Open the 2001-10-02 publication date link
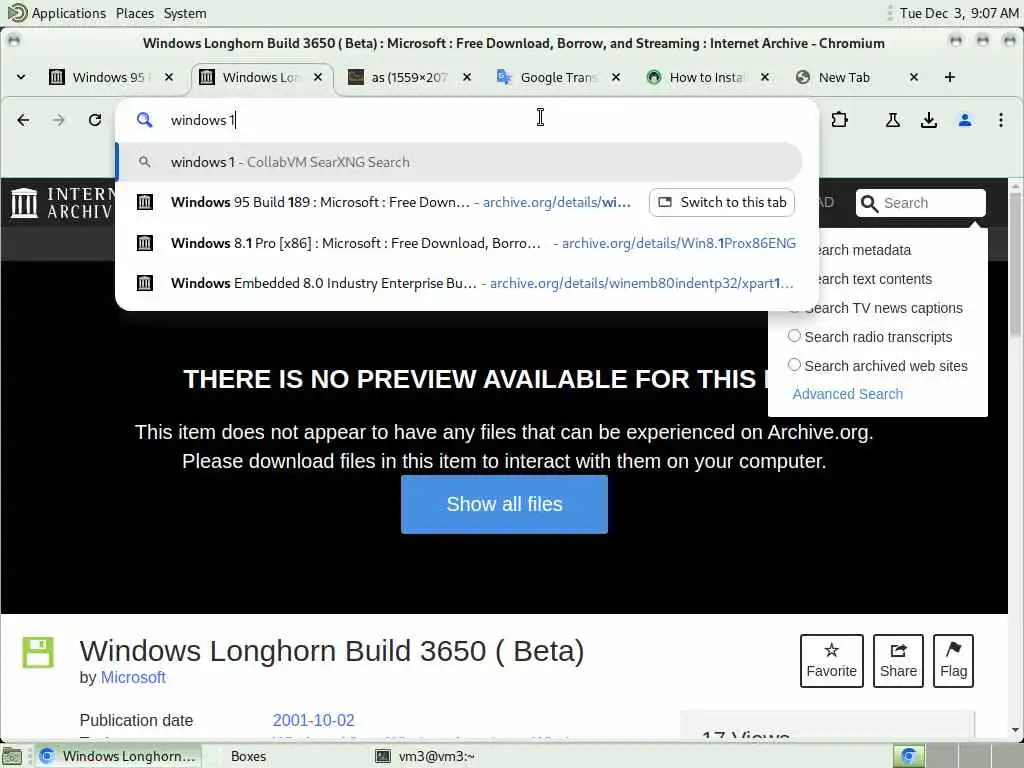 point(313,720)
